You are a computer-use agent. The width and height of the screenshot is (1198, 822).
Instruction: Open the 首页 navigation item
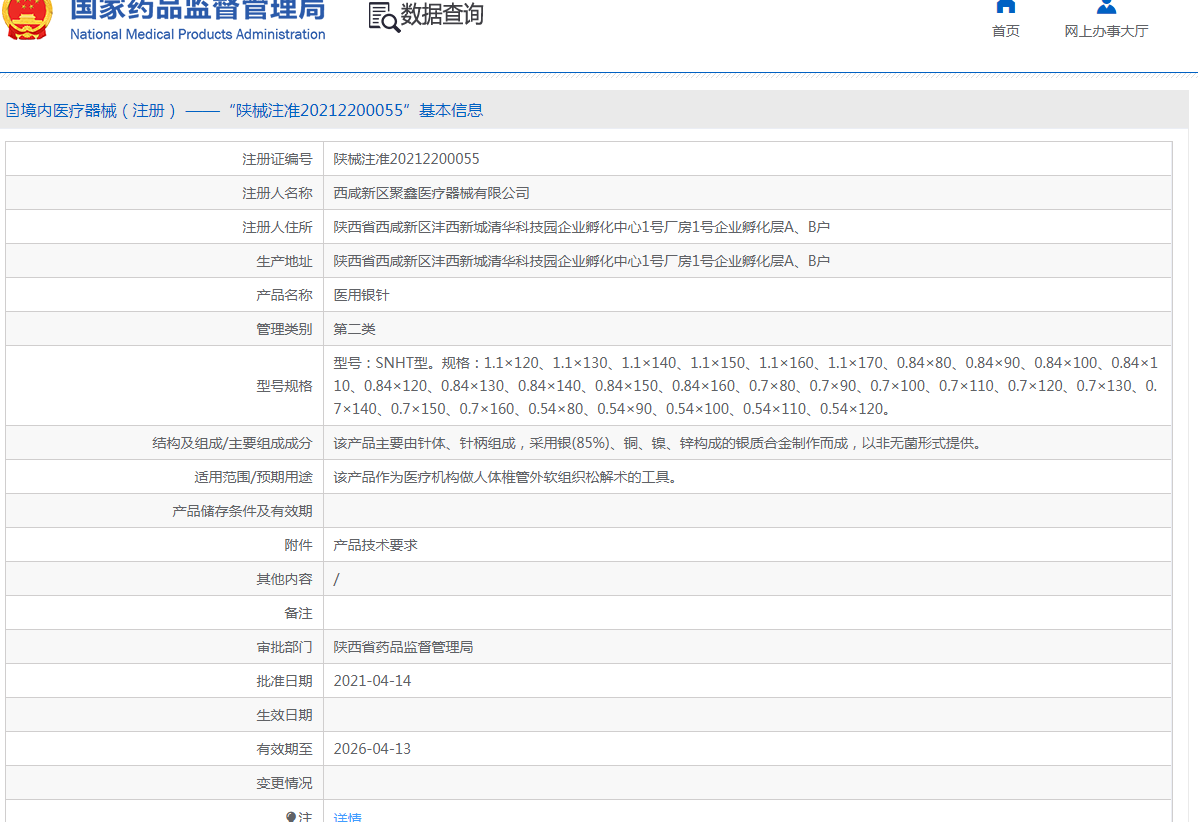(x=1006, y=31)
